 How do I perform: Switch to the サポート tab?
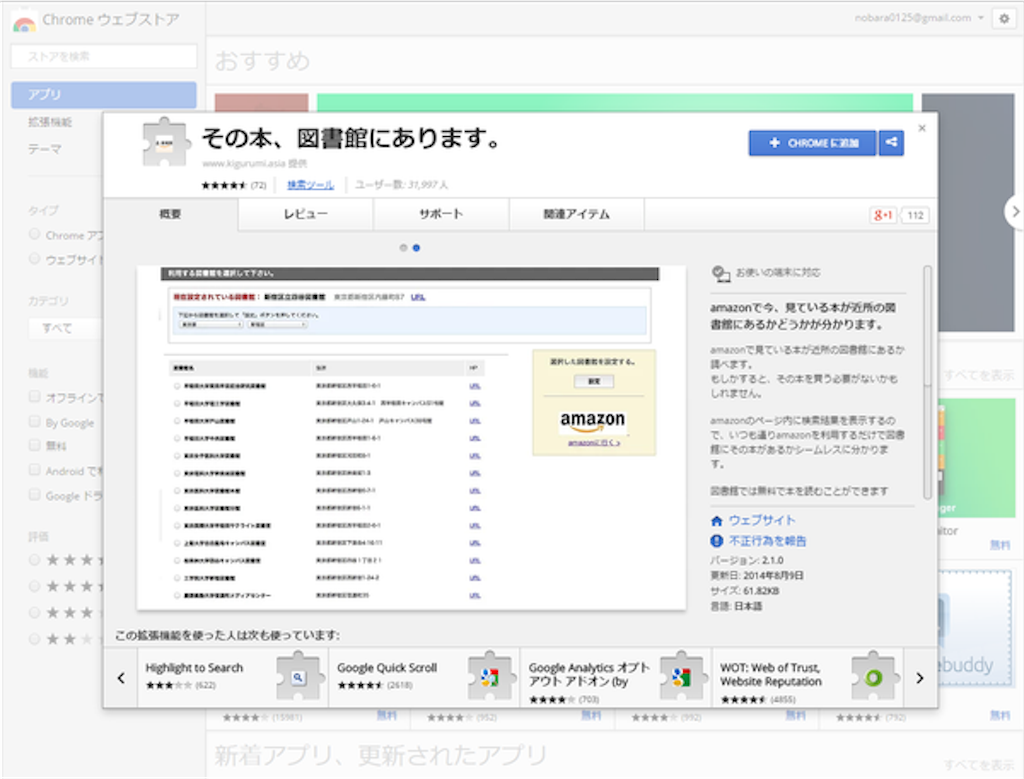pyautogui.click(x=441, y=214)
